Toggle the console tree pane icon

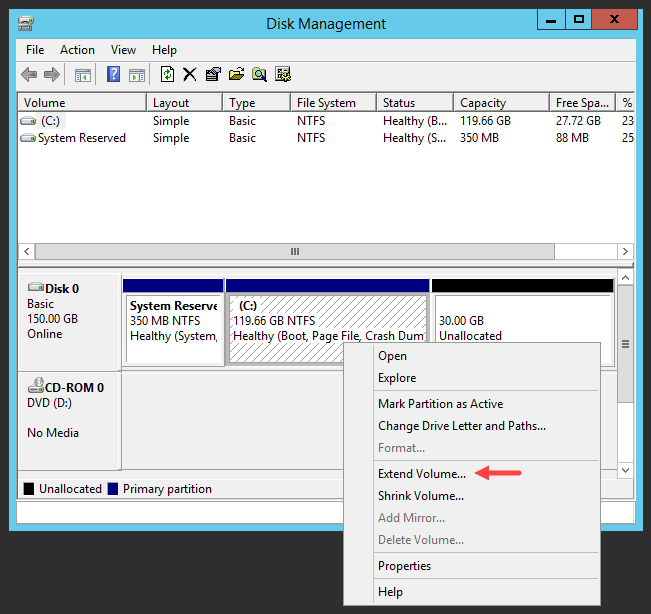pos(83,75)
